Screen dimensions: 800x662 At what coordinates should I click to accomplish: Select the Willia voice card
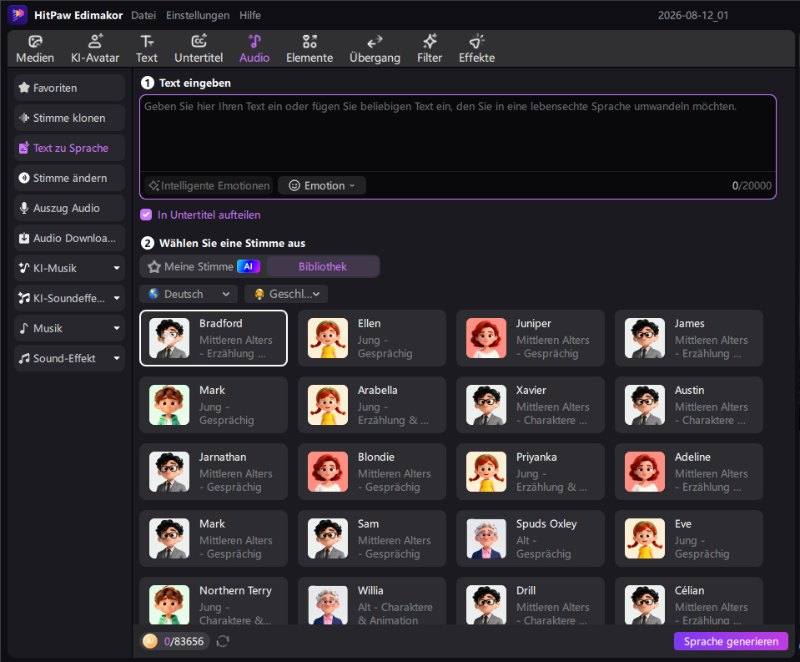click(x=372, y=601)
